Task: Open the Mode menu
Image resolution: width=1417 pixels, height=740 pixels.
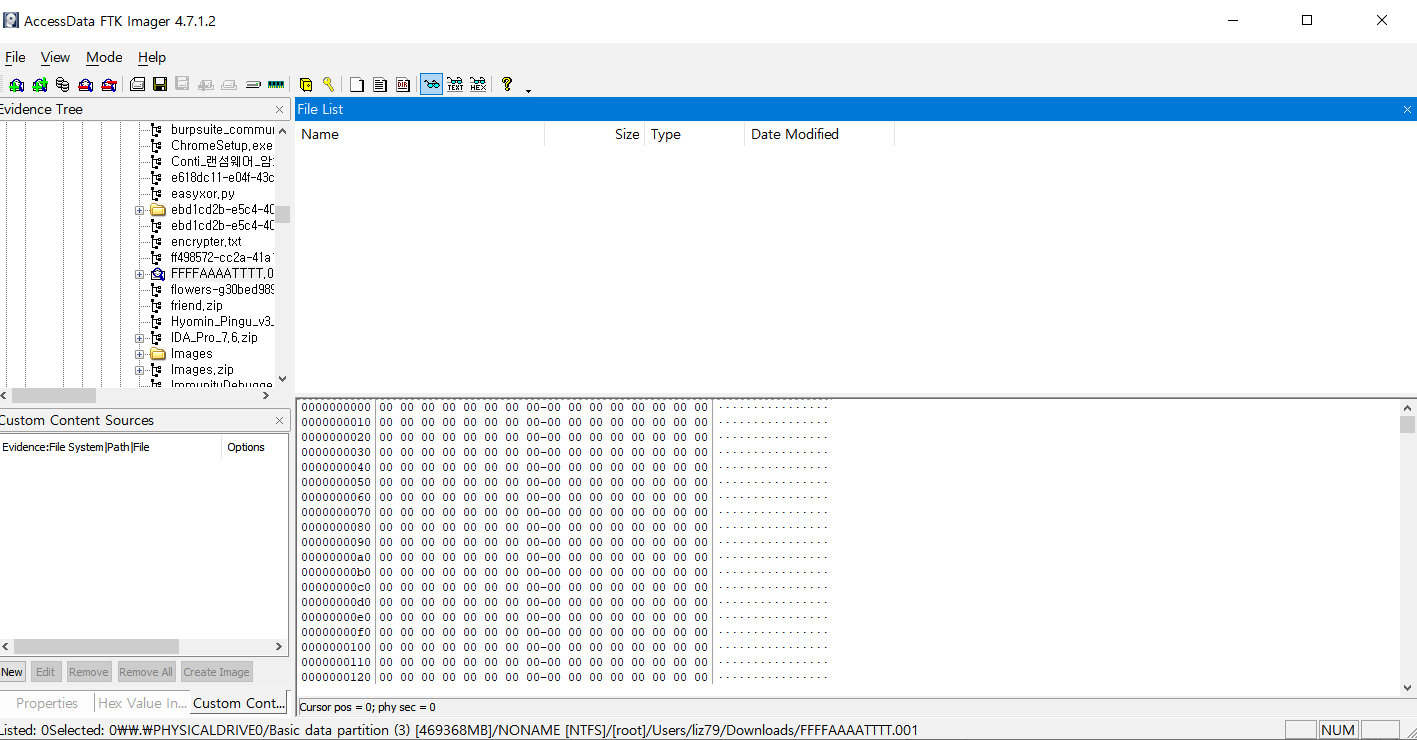Action: coord(104,57)
